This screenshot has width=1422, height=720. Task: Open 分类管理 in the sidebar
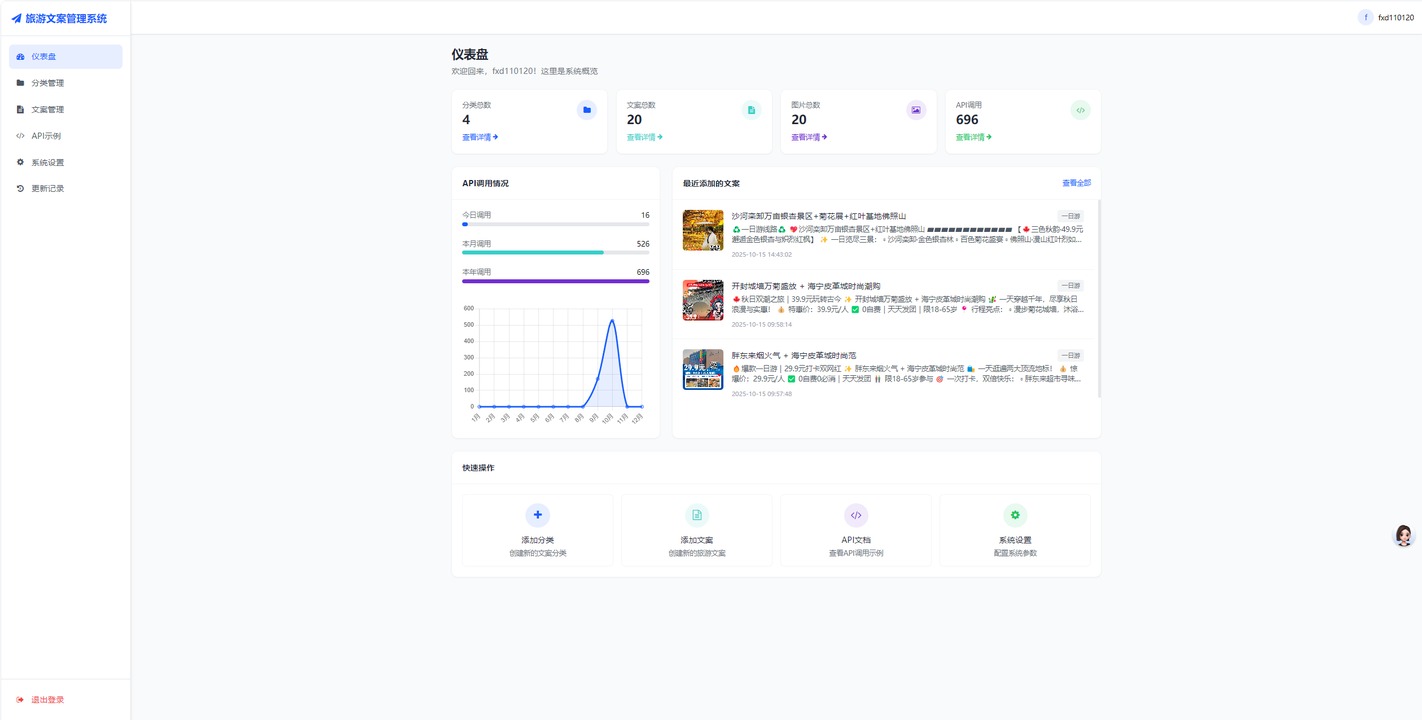pyautogui.click(x=47, y=83)
